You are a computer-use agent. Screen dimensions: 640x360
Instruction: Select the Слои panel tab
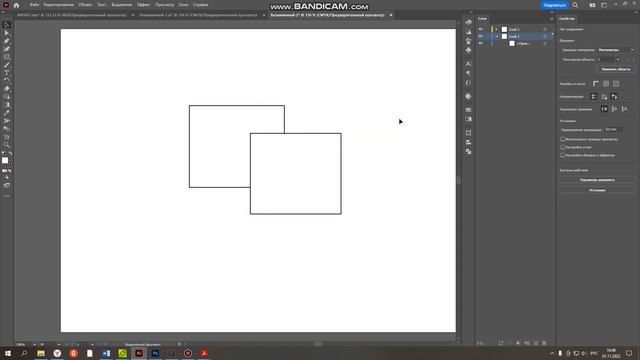point(482,19)
